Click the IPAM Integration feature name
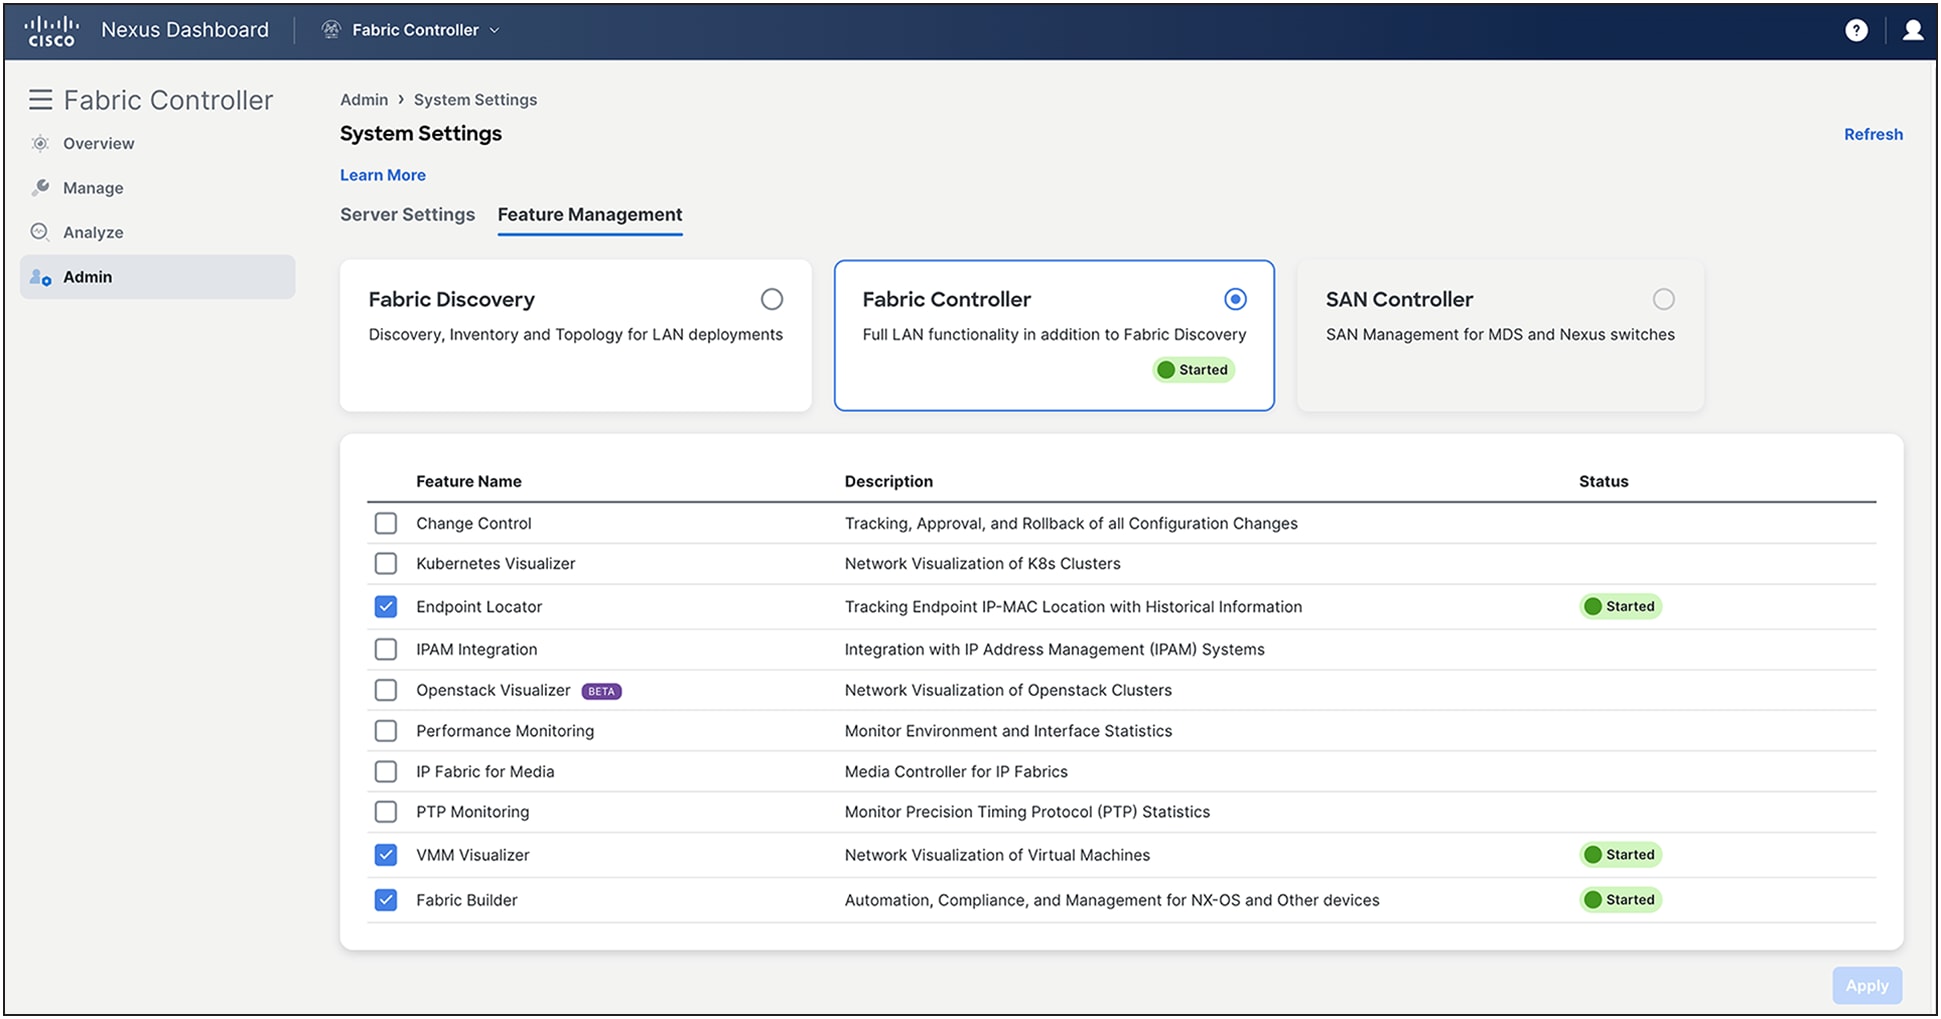This screenshot has width=1941, height=1019. (x=477, y=649)
